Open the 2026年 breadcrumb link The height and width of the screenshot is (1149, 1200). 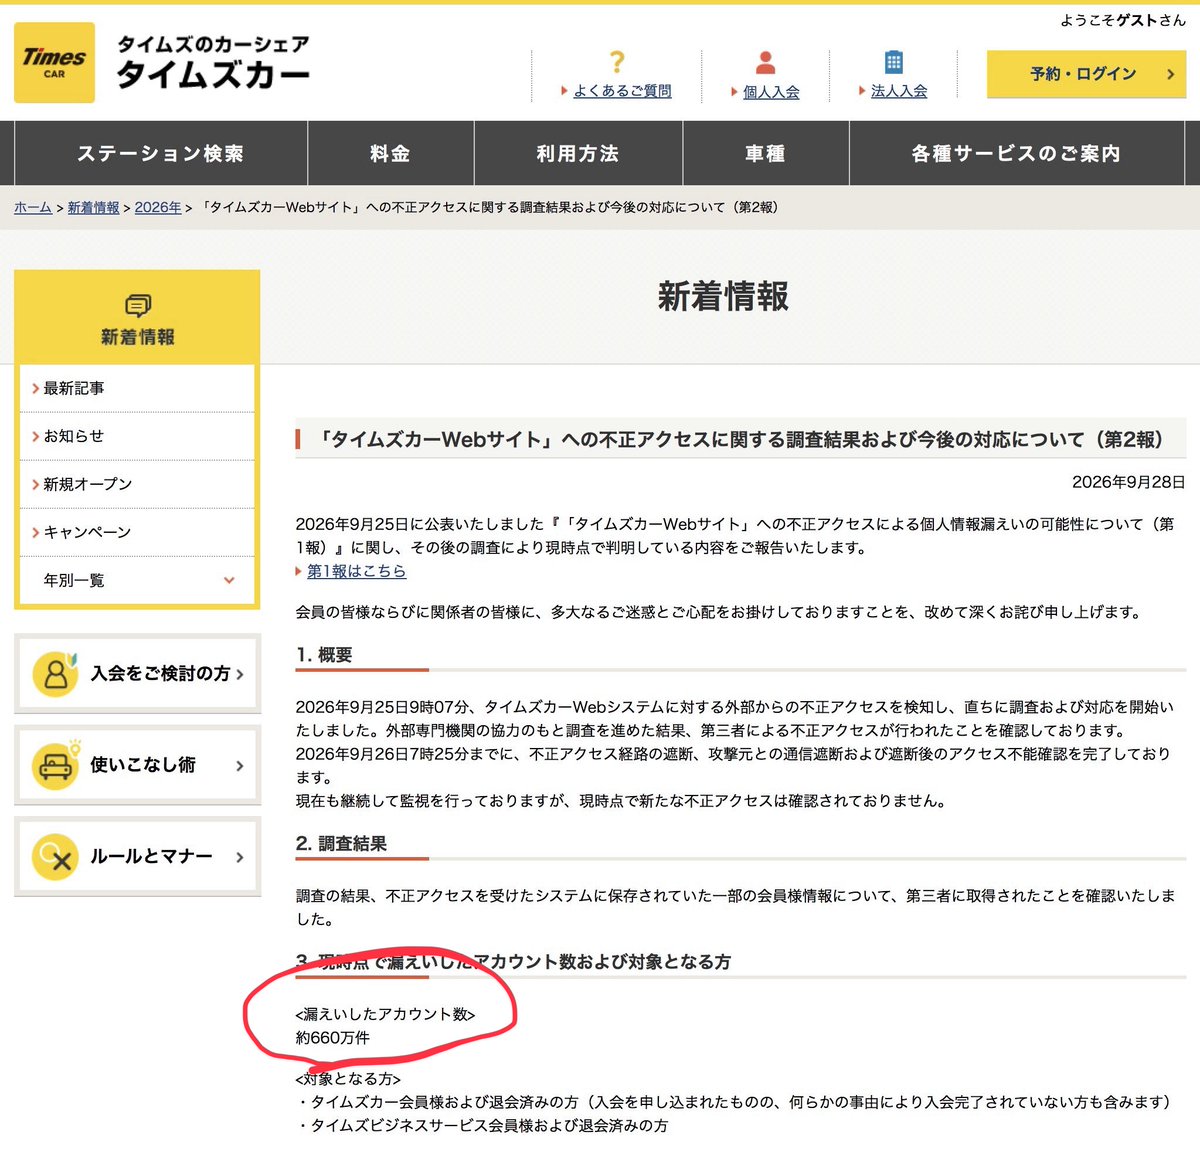pyautogui.click(x=158, y=207)
